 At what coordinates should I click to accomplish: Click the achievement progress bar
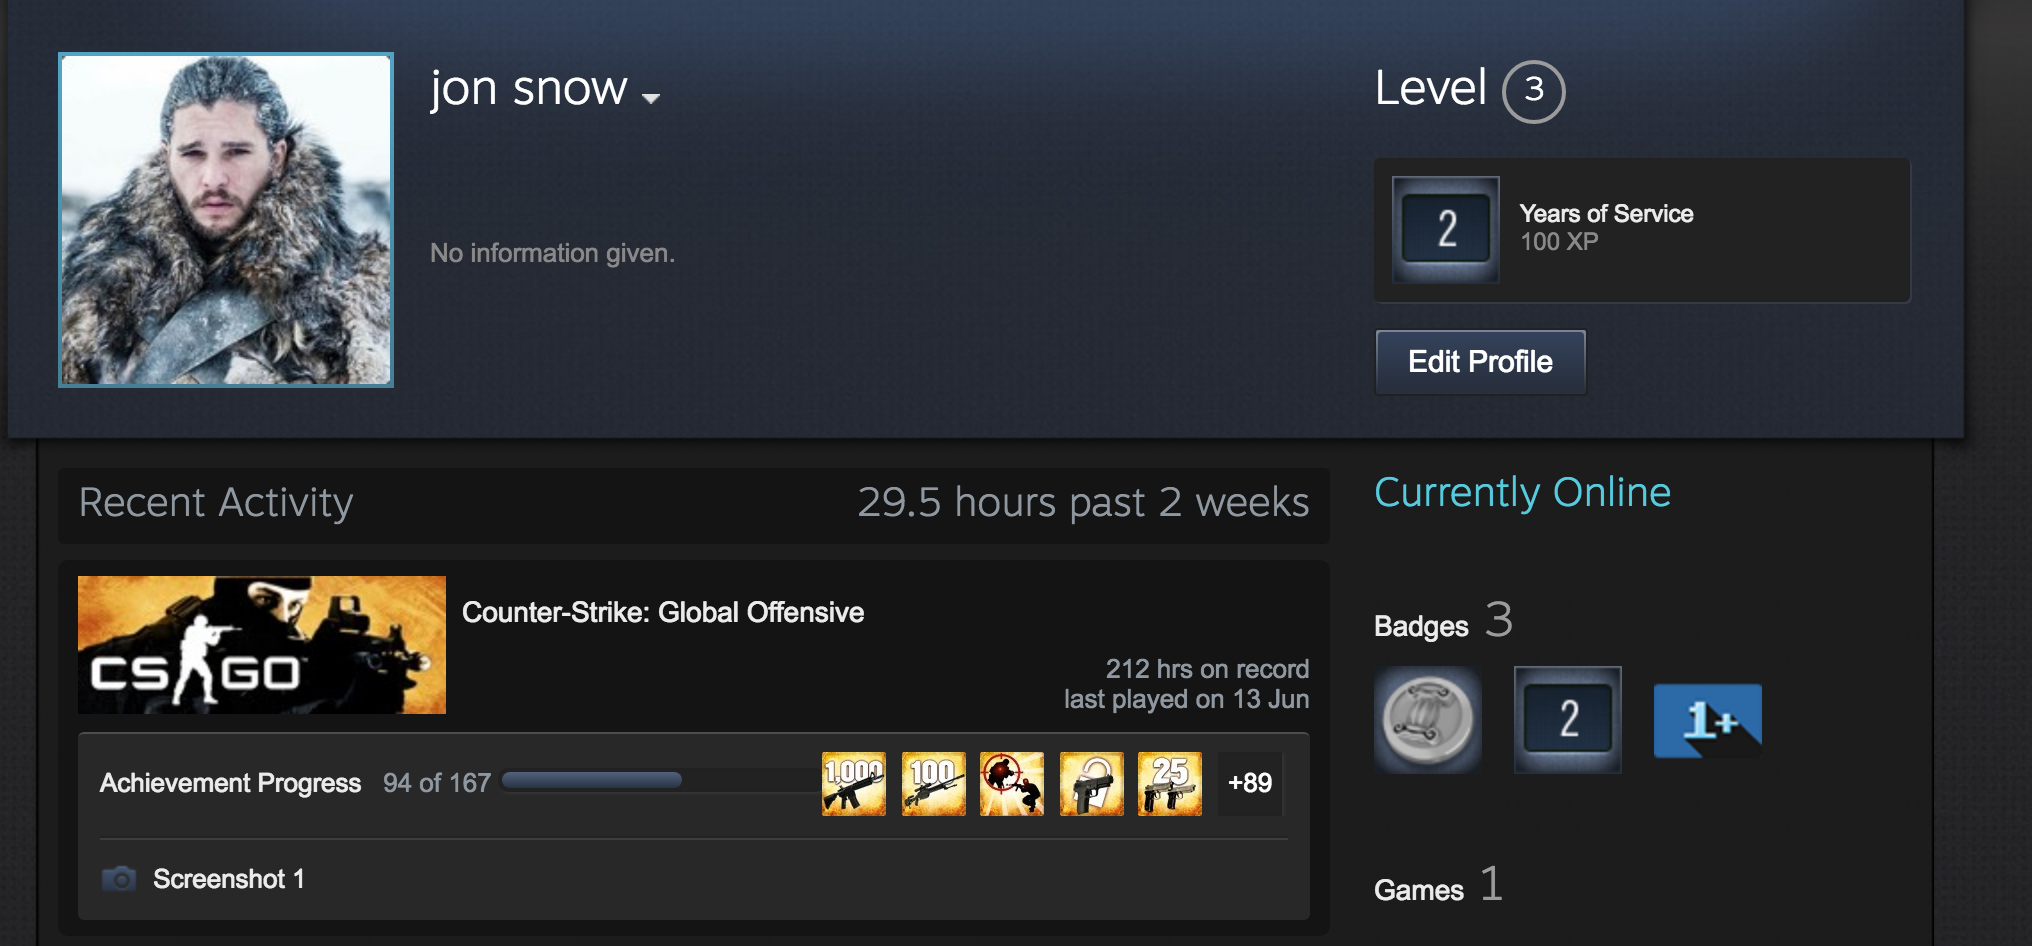pyautogui.click(x=660, y=780)
